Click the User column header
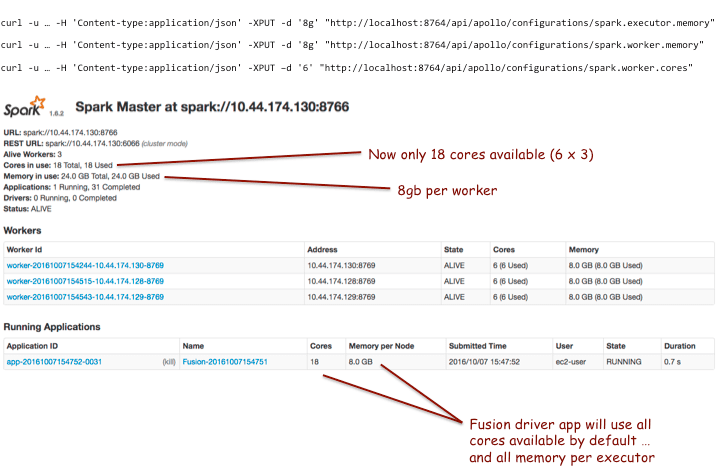 tap(564, 346)
